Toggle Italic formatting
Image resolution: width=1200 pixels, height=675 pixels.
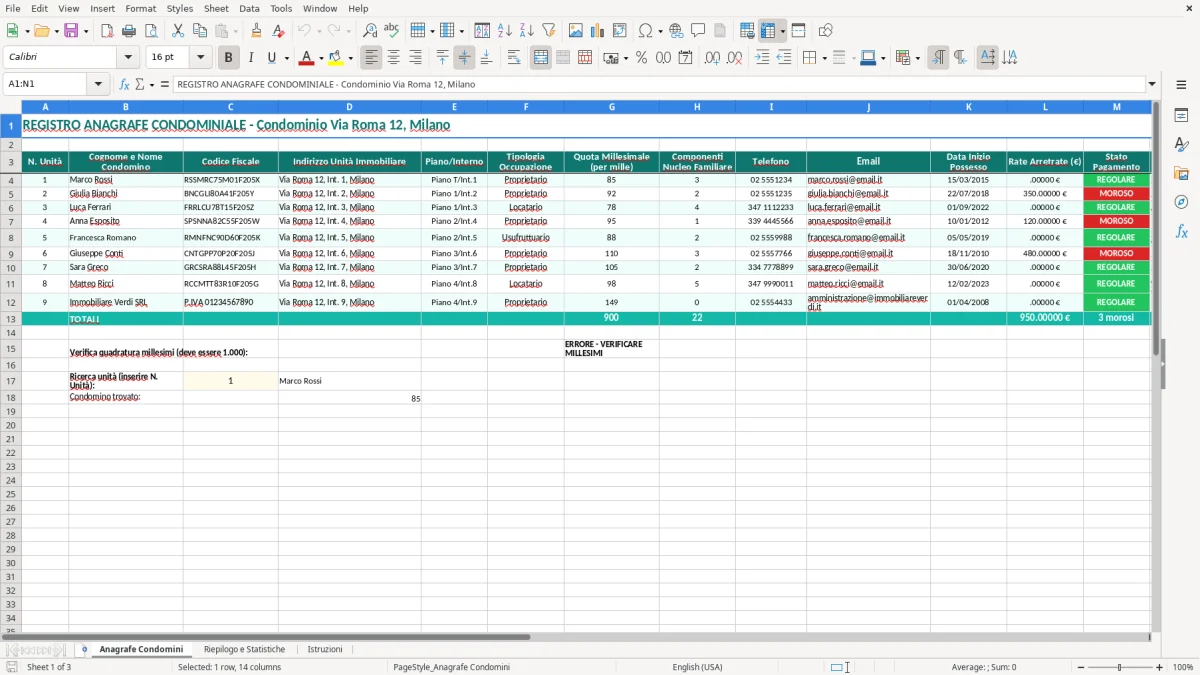pyautogui.click(x=250, y=58)
